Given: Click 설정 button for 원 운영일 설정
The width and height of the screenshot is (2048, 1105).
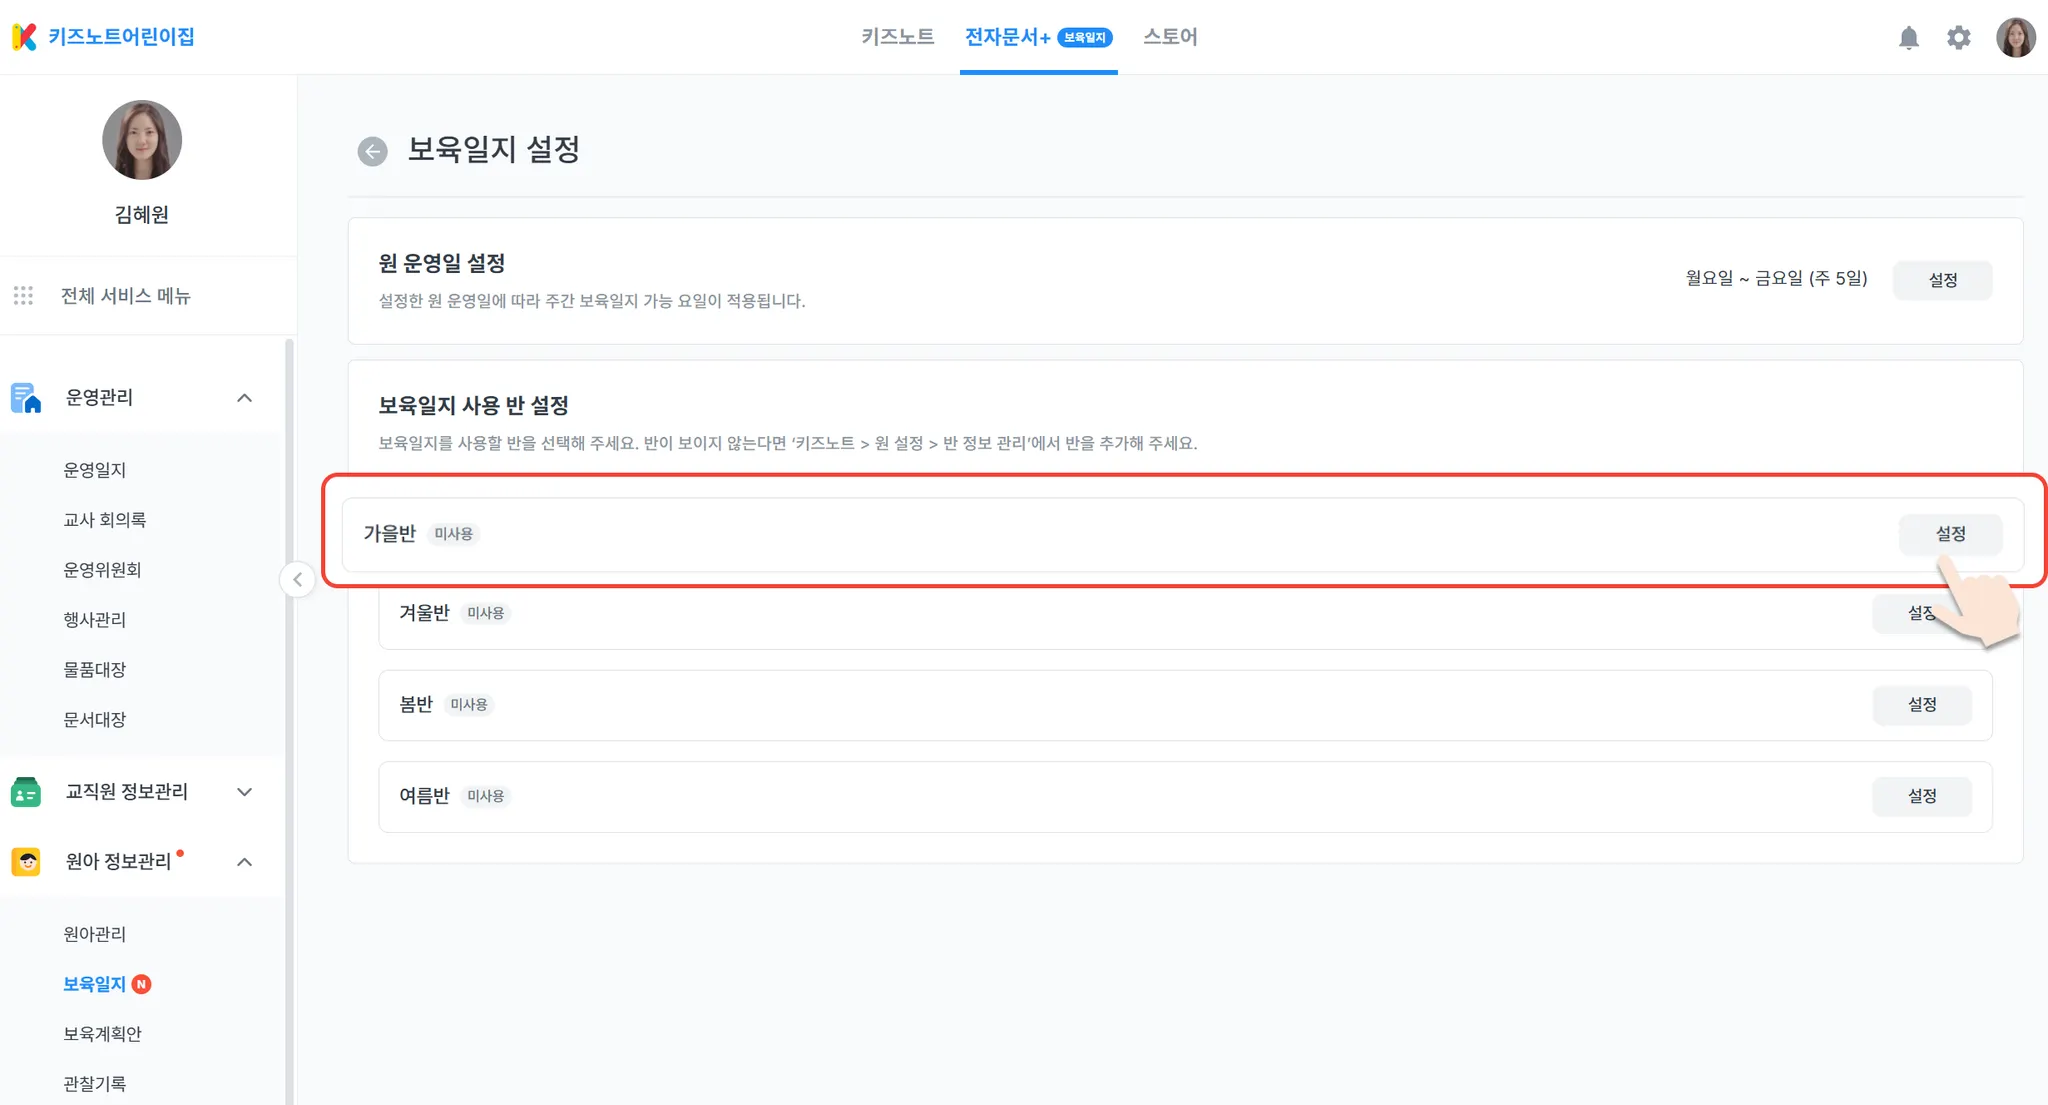Looking at the screenshot, I should point(1942,280).
